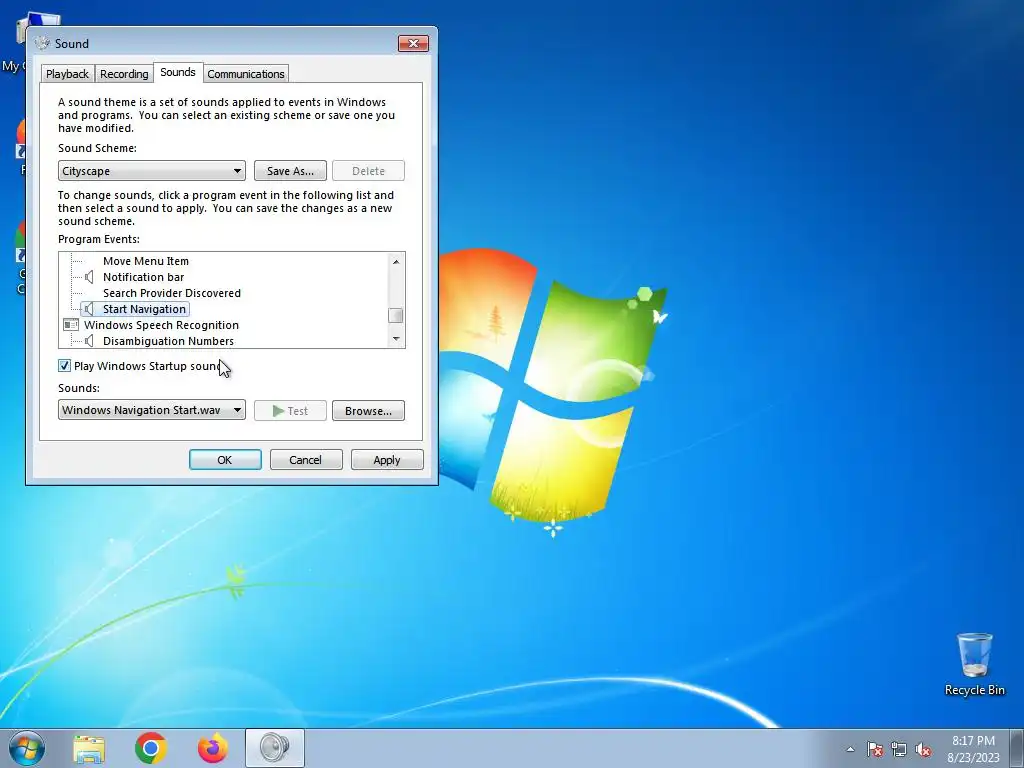Click the Apply button
This screenshot has height=768, width=1024.
click(x=387, y=460)
